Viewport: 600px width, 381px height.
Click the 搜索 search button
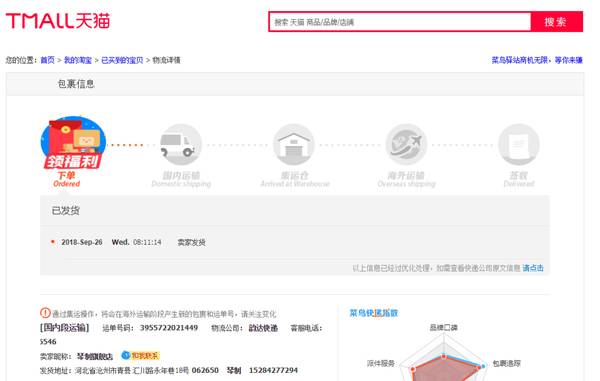[557, 22]
